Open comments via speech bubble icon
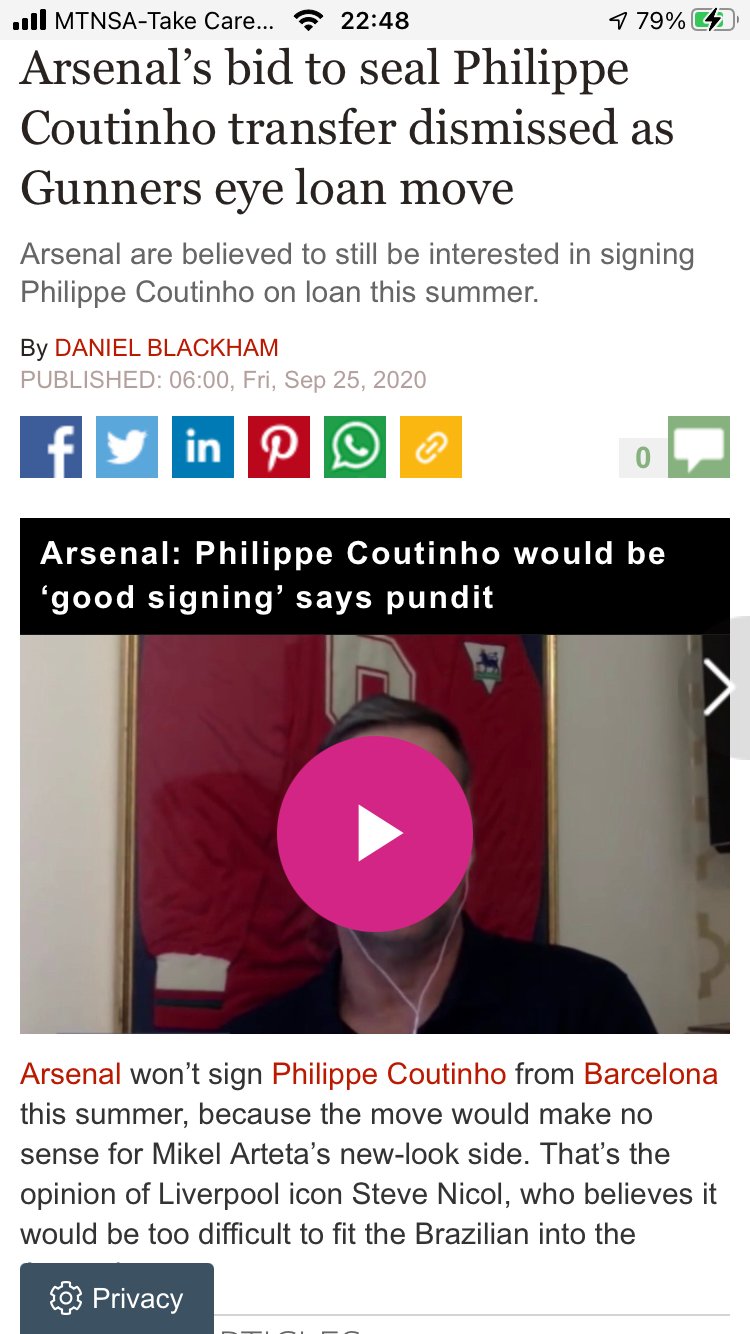750x1334 pixels. pos(699,447)
